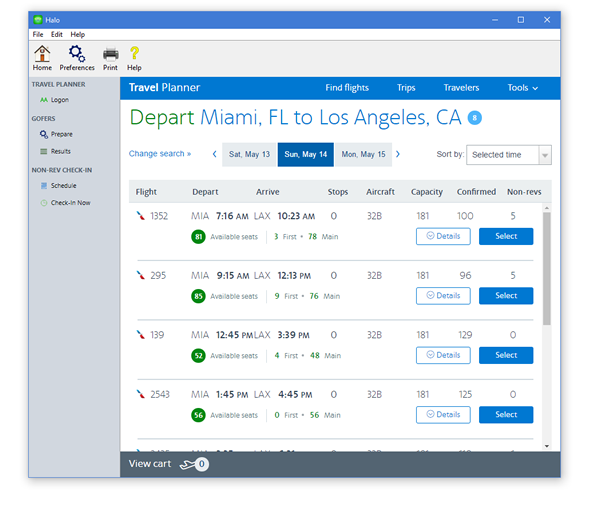600x506 pixels.
Task: Click Change search link
Action: click(160, 154)
